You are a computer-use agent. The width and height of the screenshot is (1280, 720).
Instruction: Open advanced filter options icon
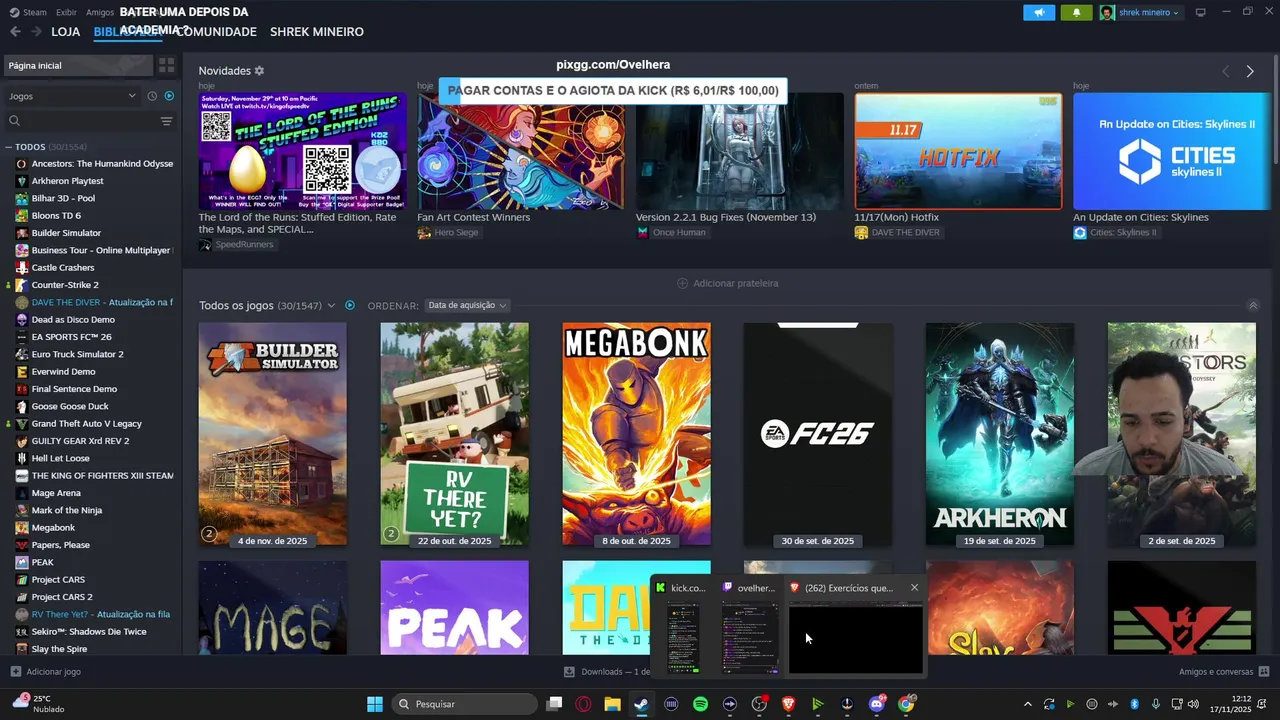pyautogui.click(x=166, y=121)
